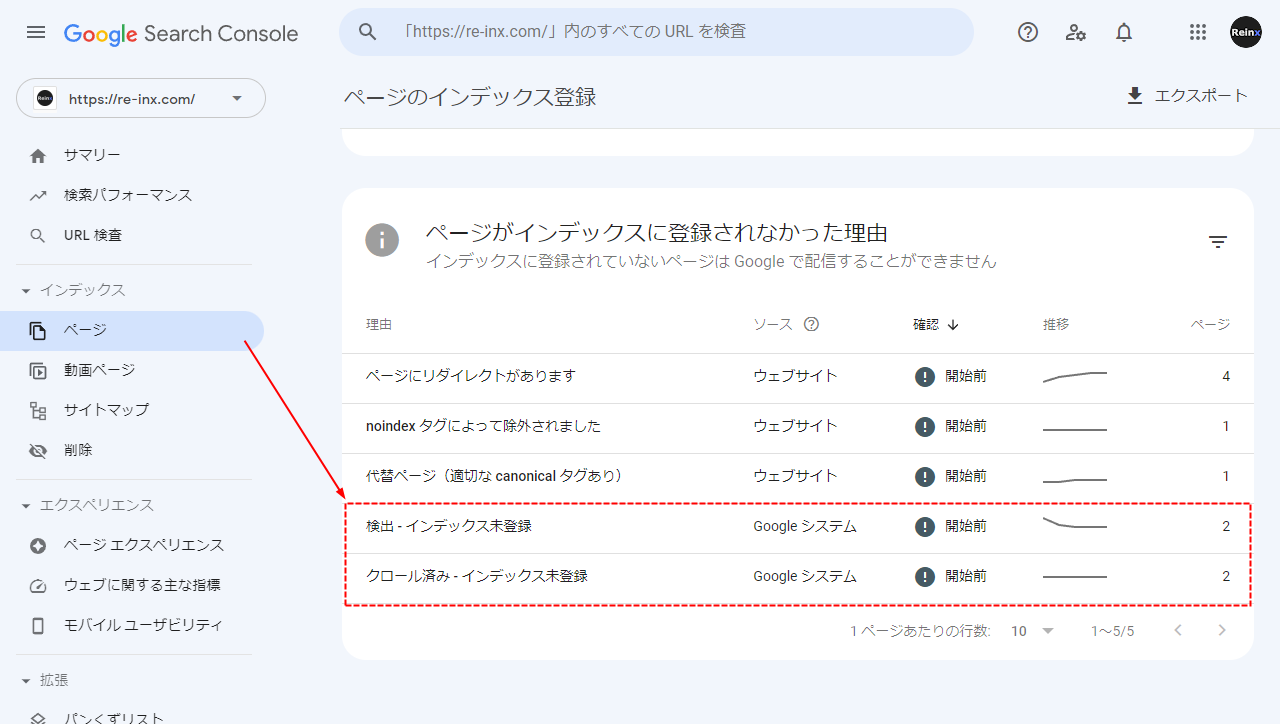Image resolution: width=1280 pixels, height=724 pixels.
Task: Open the table filter icon
Action: pyautogui.click(x=1218, y=242)
